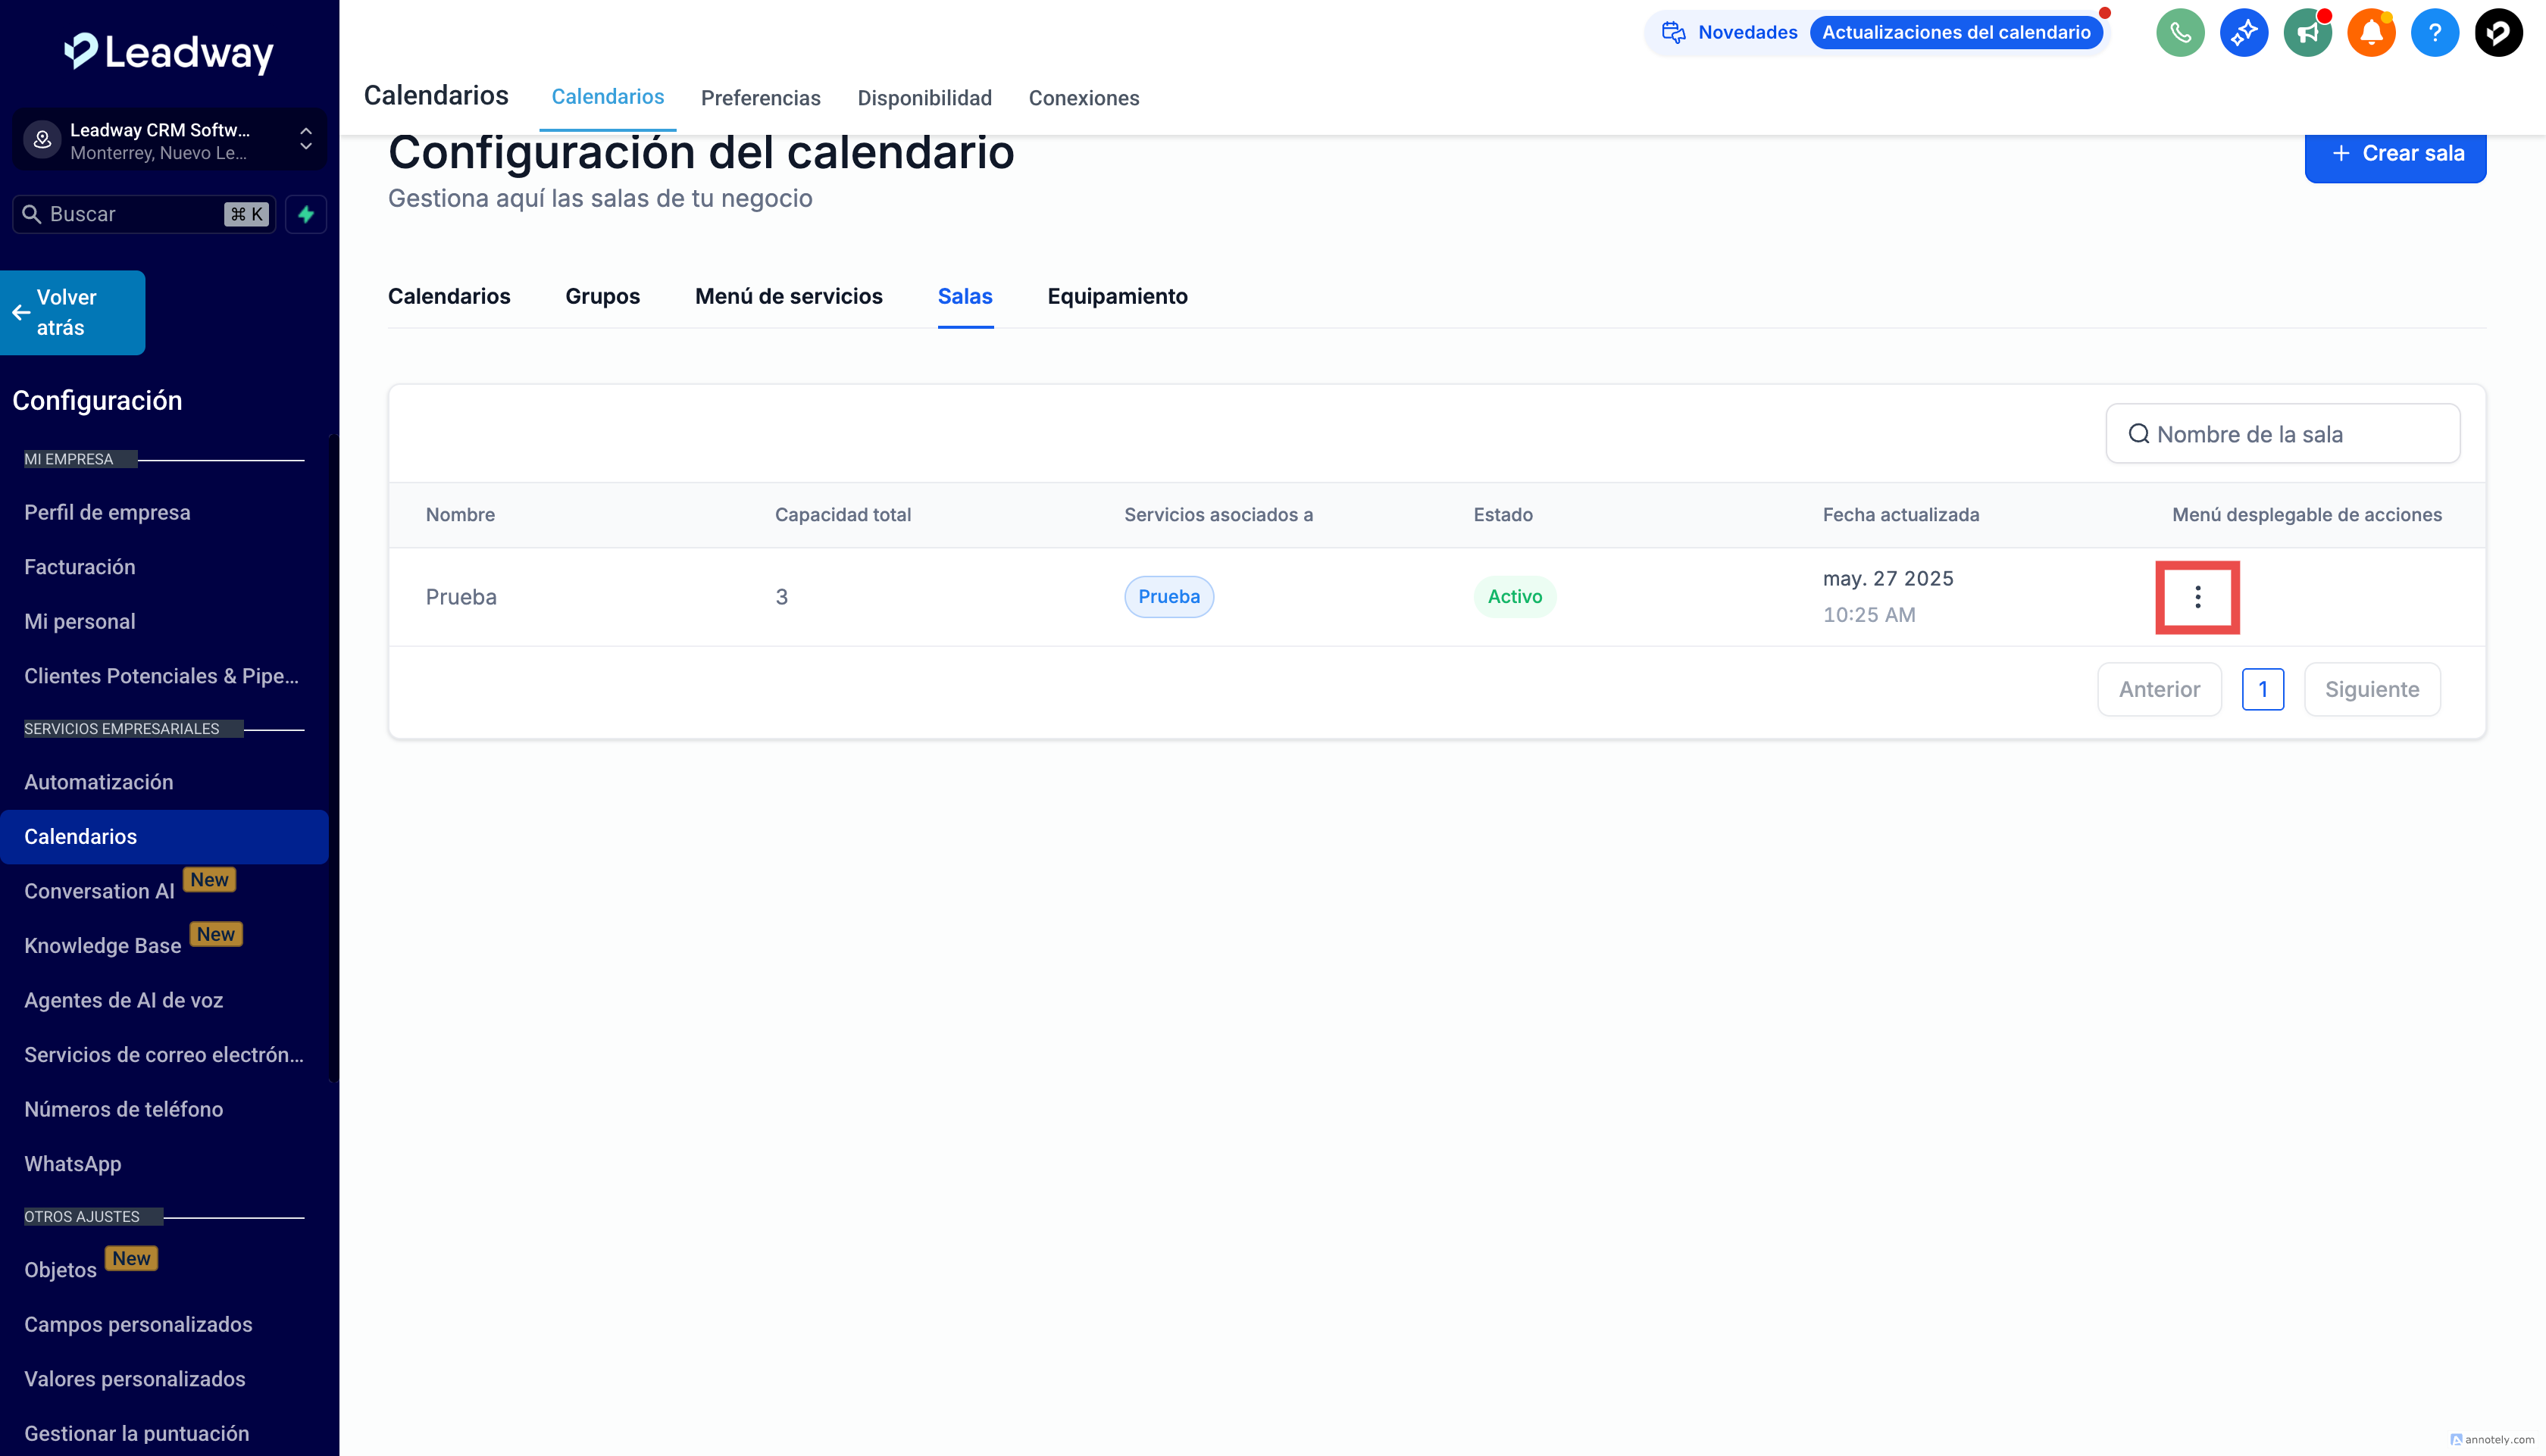2546x1456 pixels.
Task: Click the green lightning quick actions icon
Action: (306, 214)
